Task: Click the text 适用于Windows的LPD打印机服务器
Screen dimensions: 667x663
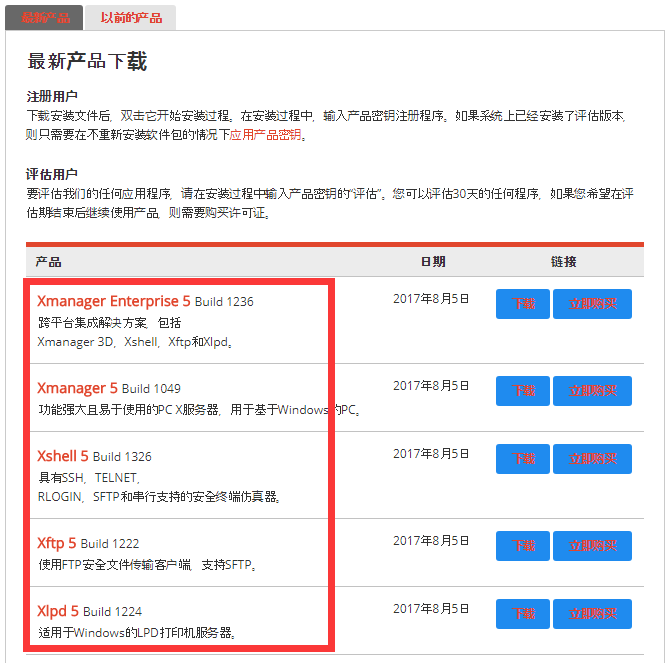Action: pyautogui.click(x=135, y=632)
